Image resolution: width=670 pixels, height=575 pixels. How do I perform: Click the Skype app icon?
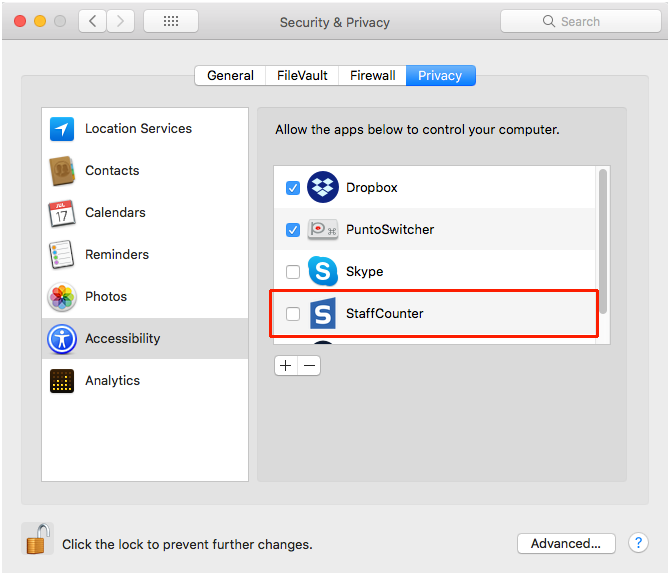click(323, 271)
